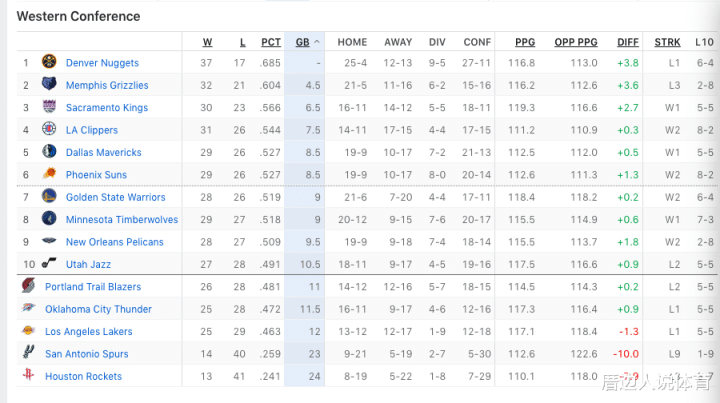Sort table by W column header
This screenshot has width=720, height=403.
(208, 42)
